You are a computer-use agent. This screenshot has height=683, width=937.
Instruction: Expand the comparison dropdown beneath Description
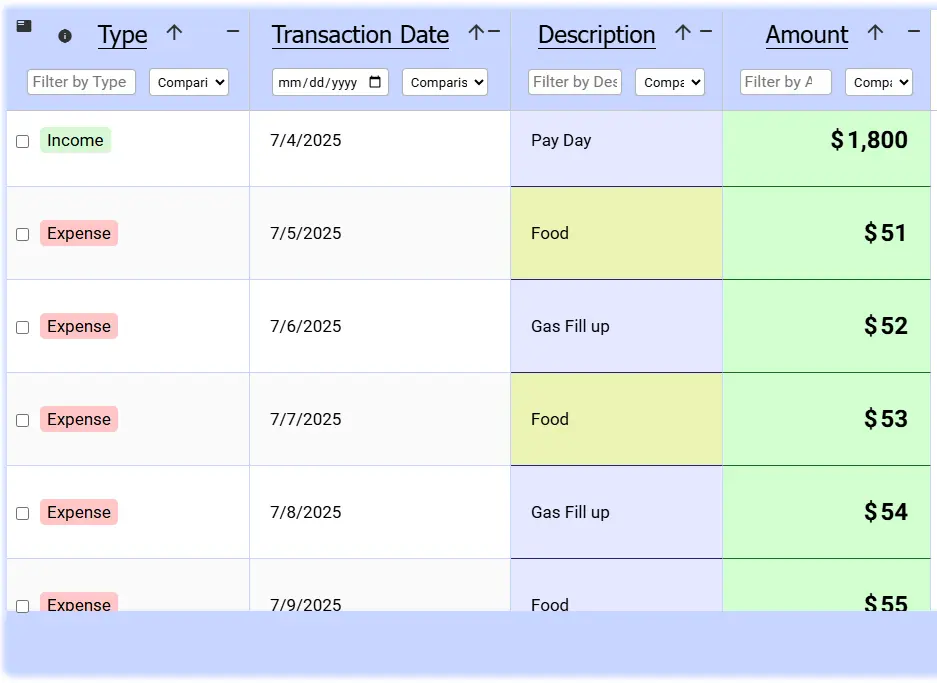[x=669, y=82]
